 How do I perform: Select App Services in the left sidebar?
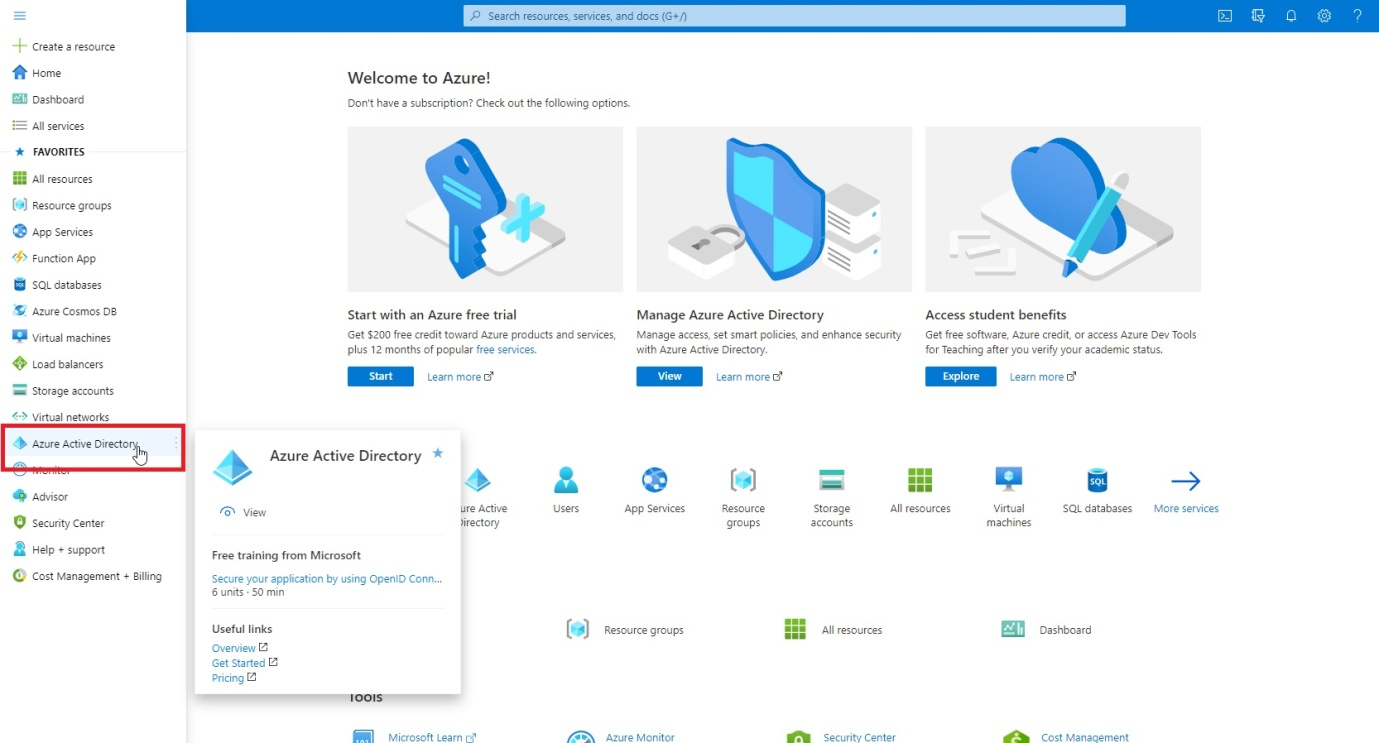[x=62, y=232]
